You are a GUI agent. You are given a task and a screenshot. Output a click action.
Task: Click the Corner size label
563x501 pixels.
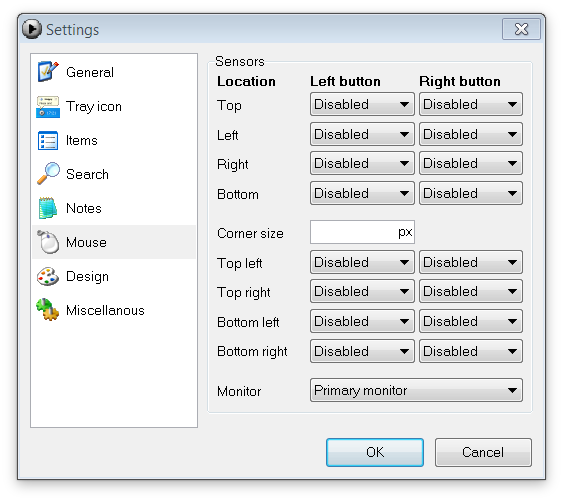[250, 233]
